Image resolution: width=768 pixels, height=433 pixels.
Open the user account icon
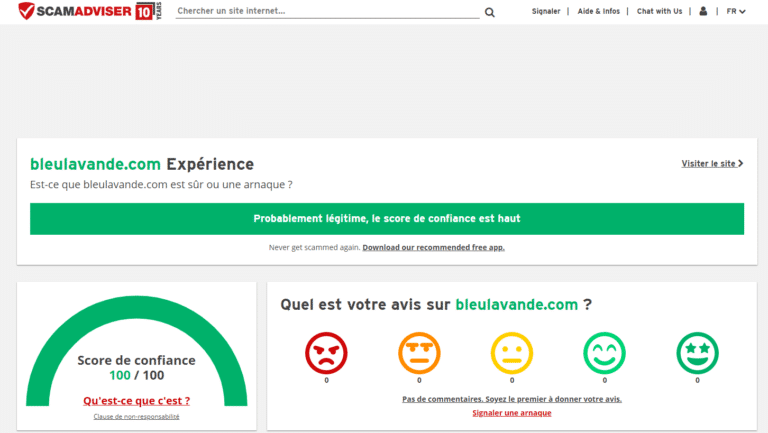[x=703, y=11]
